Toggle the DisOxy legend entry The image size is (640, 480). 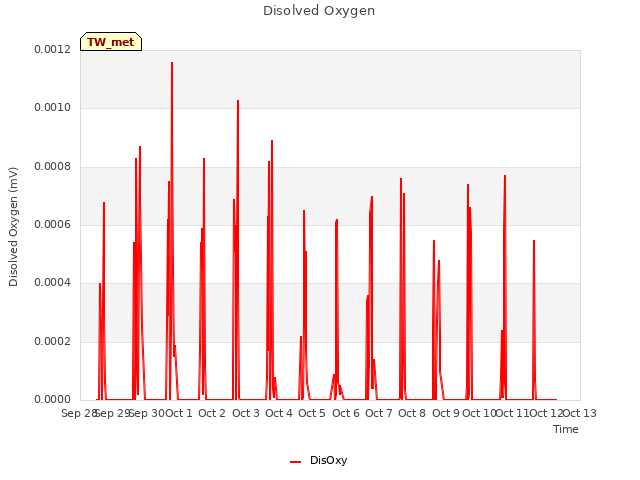coord(318,460)
